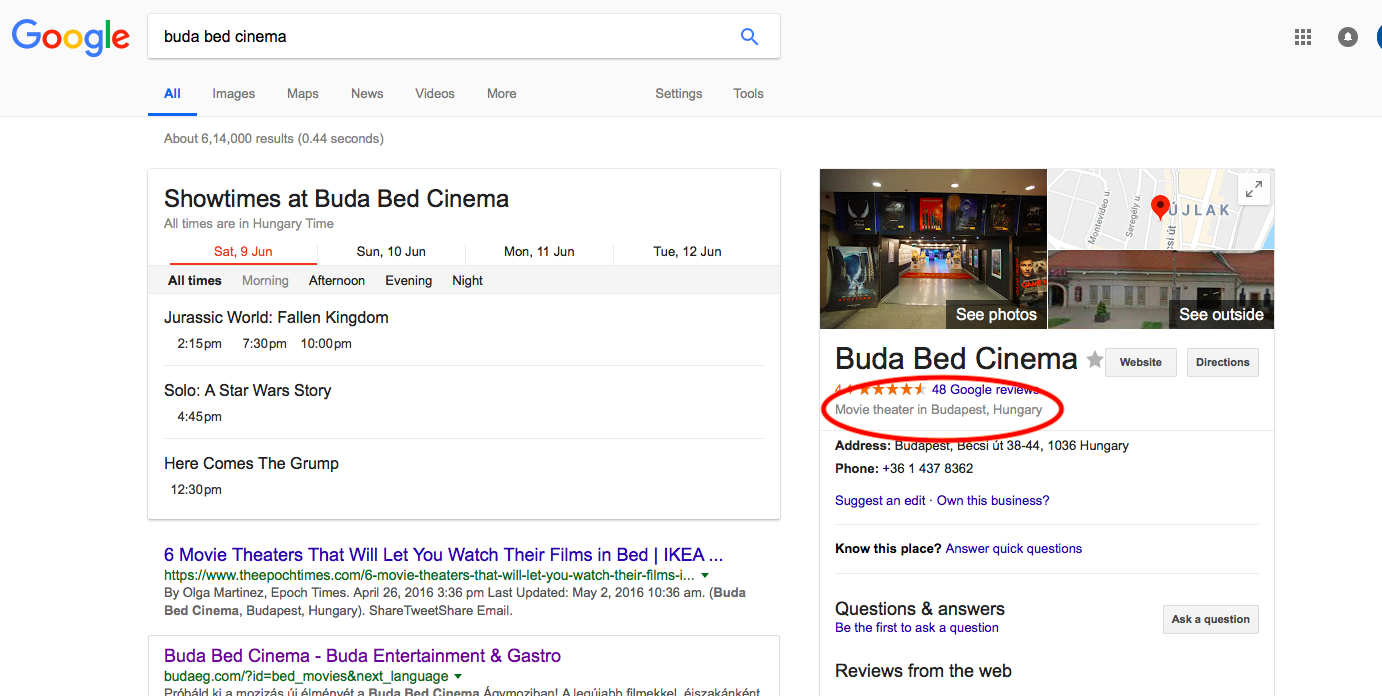Click Own this business? link
The height and width of the screenshot is (696, 1382).
click(993, 500)
